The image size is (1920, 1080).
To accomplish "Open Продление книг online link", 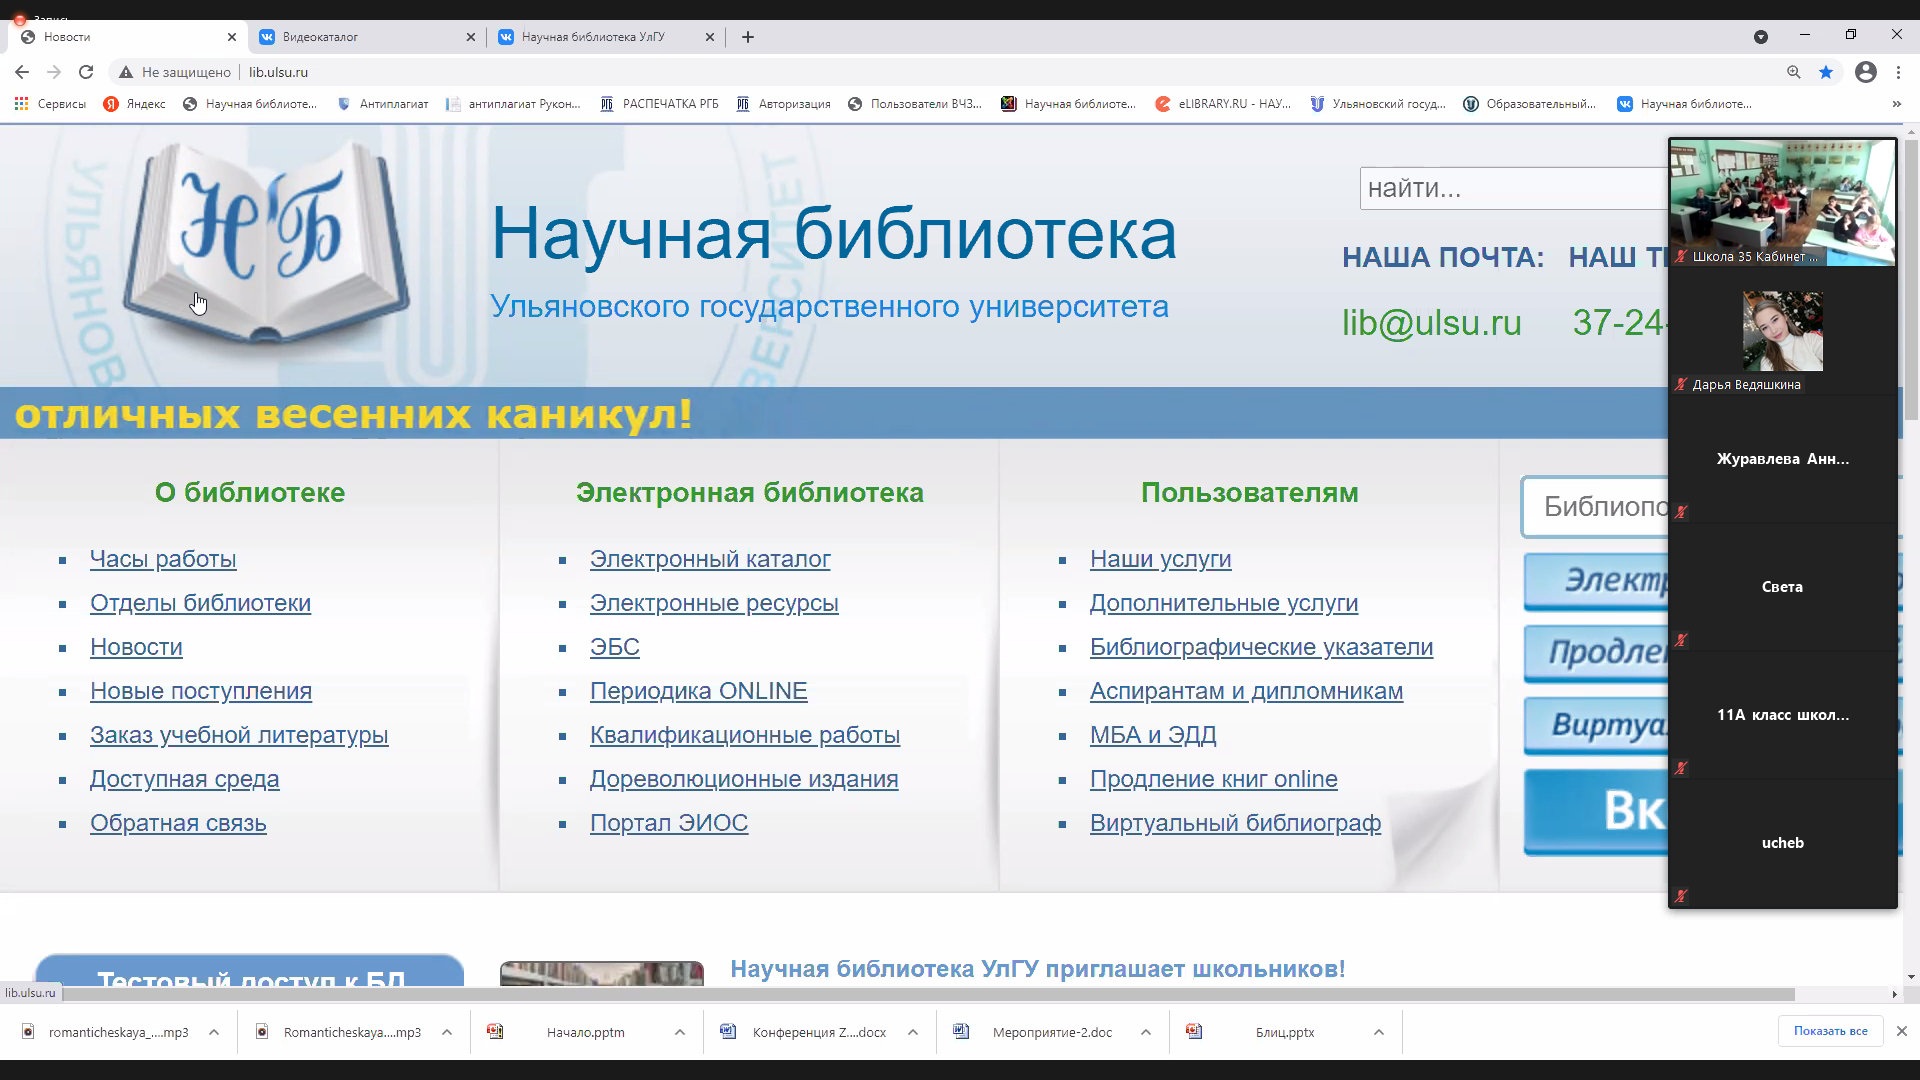I will tap(1214, 779).
